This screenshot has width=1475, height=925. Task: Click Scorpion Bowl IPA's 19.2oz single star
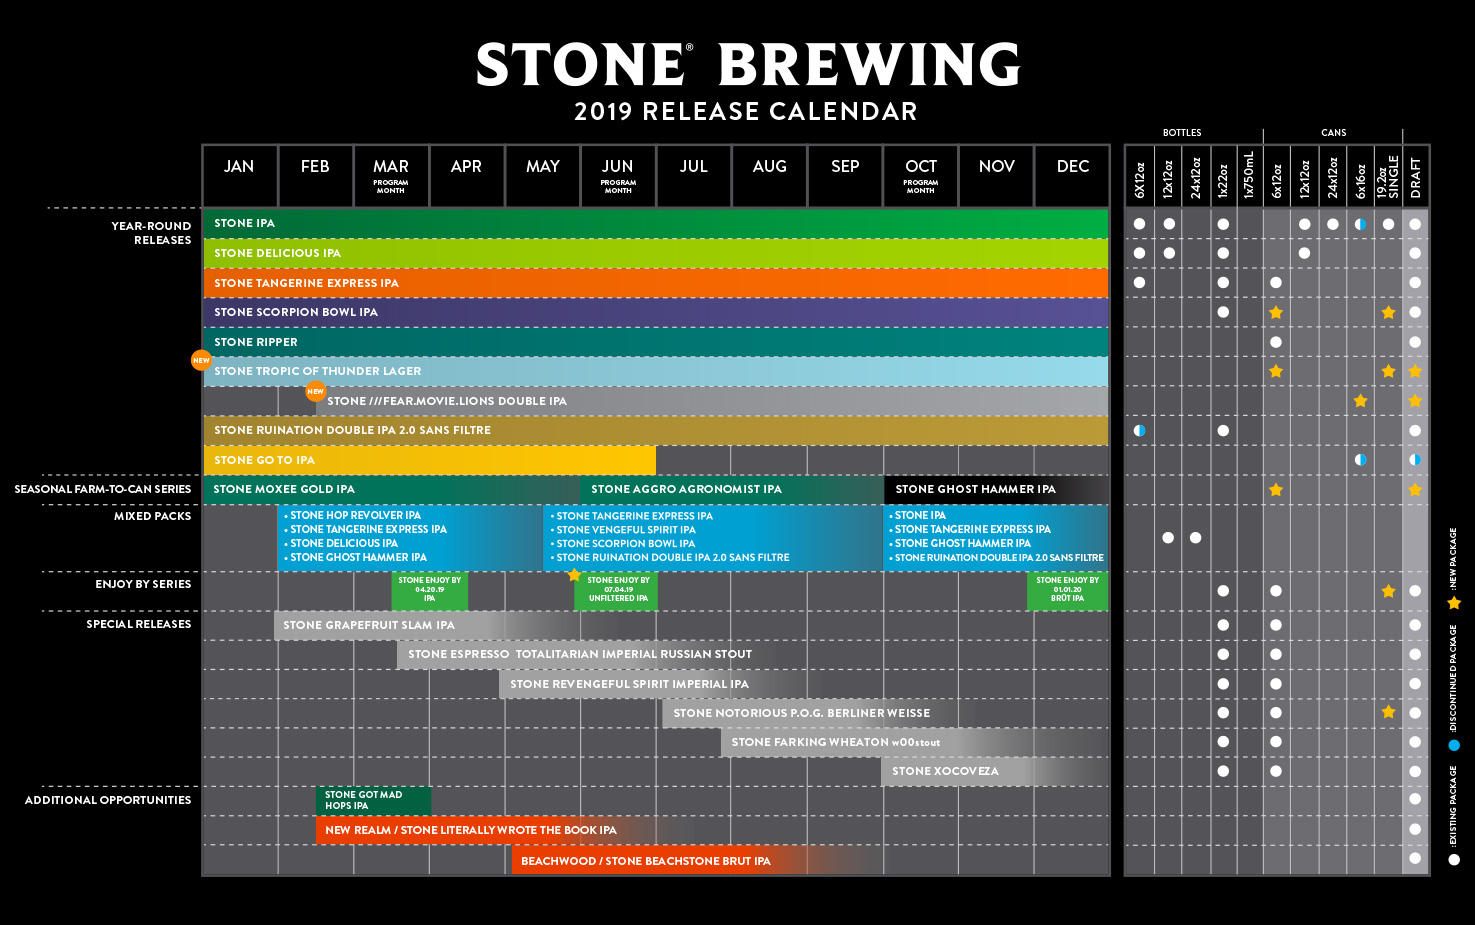(x=1388, y=313)
